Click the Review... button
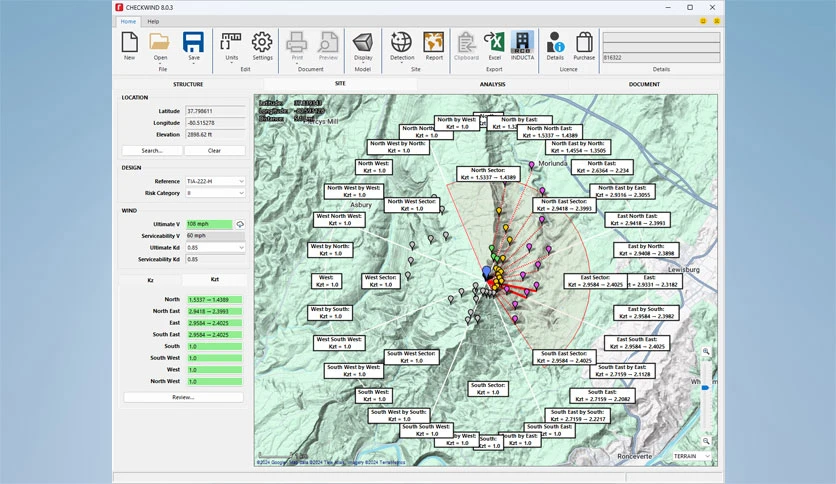Screen dimensions: 836x484 (x=183, y=397)
